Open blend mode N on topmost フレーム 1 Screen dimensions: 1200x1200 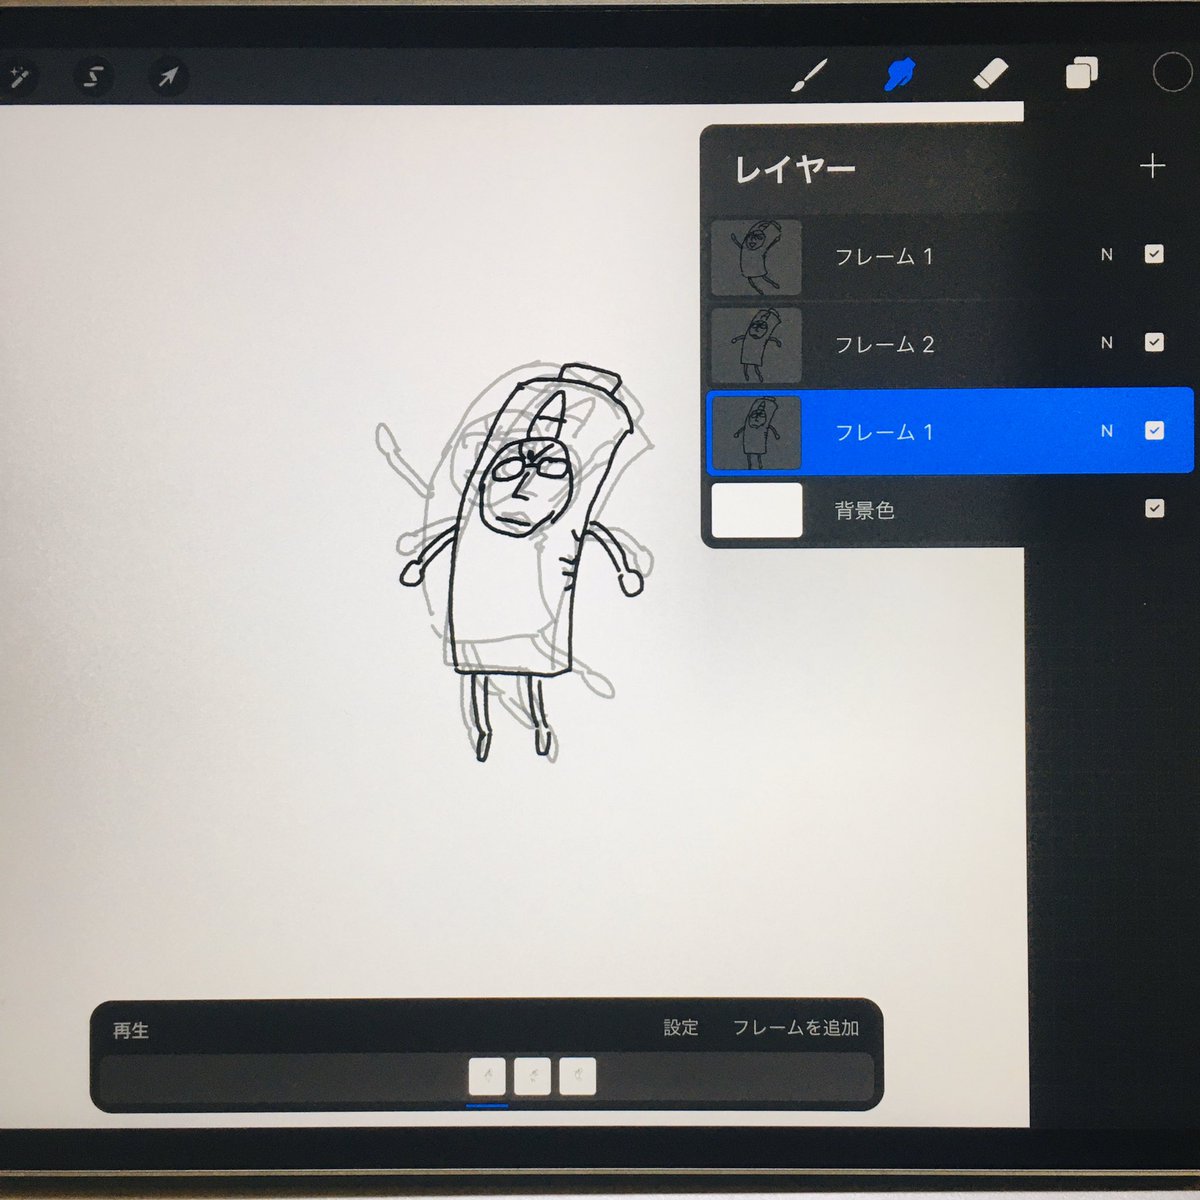pos(1106,255)
